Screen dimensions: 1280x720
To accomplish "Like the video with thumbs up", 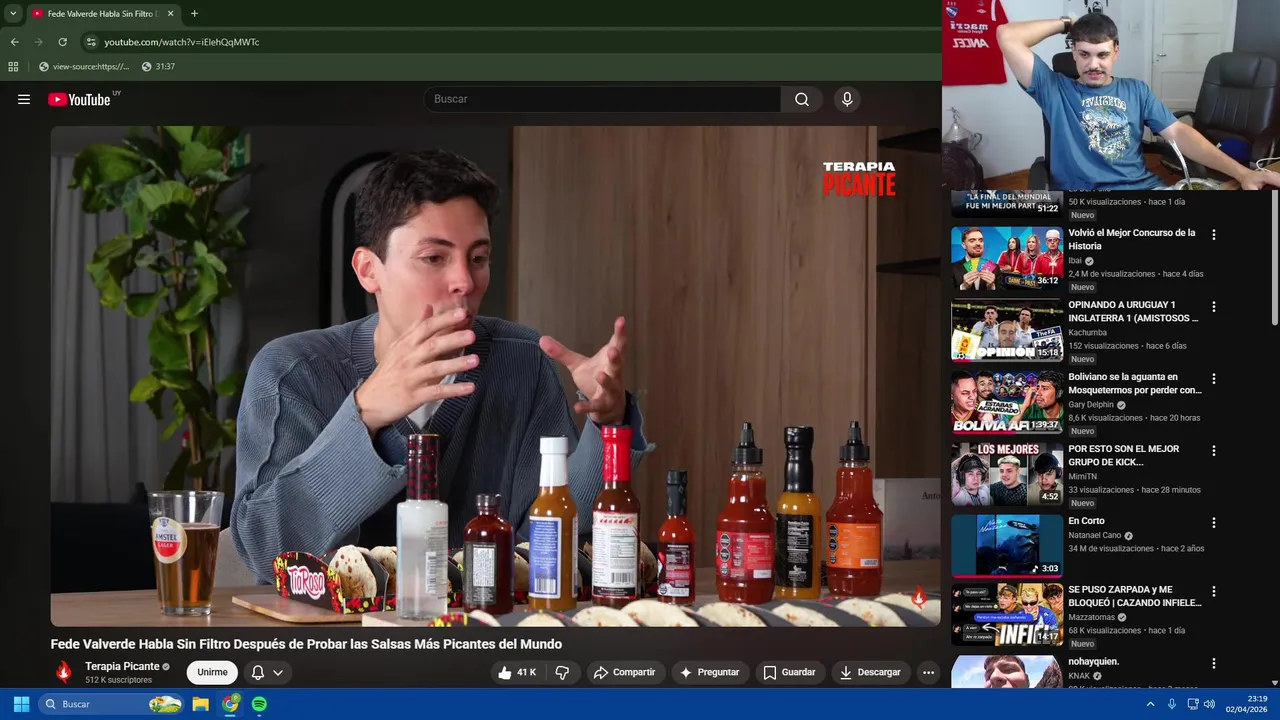I will [517, 672].
